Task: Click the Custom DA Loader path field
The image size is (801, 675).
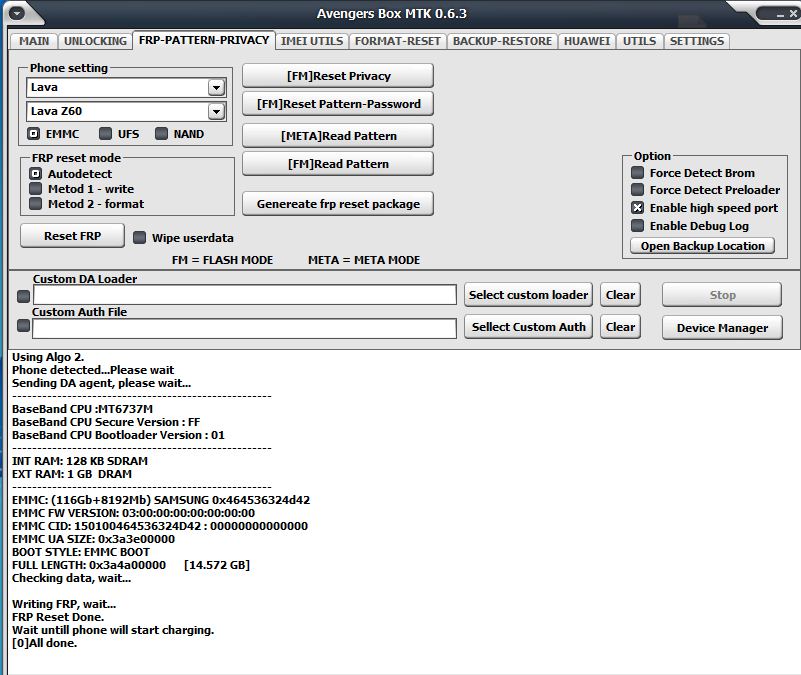Action: pyautogui.click(x=245, y=295)
